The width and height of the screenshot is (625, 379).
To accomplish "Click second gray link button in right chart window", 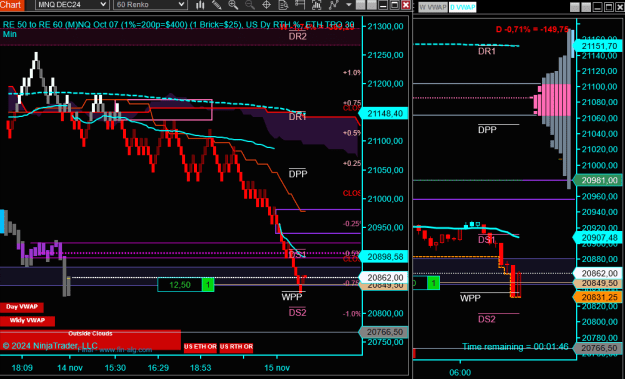I will tap(586, 7).
